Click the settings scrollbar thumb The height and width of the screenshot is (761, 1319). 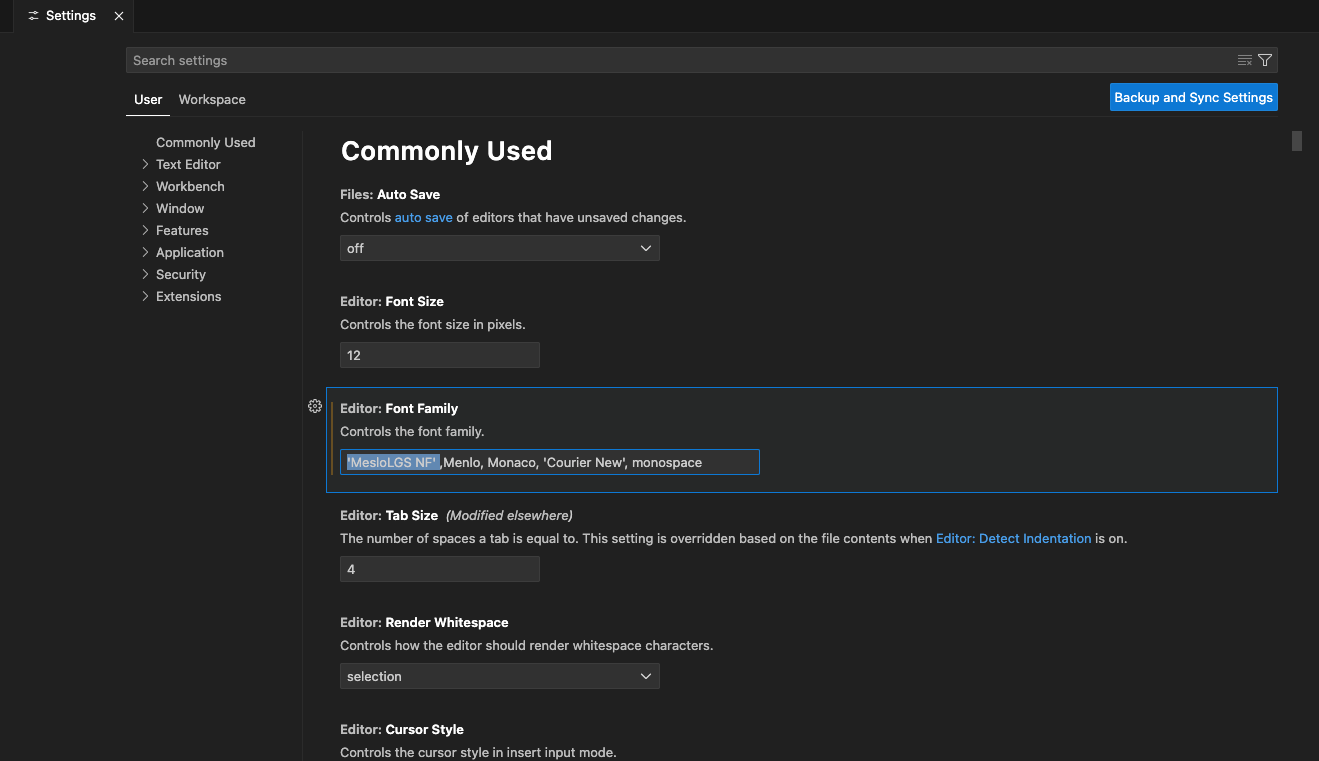[1297, 141]
